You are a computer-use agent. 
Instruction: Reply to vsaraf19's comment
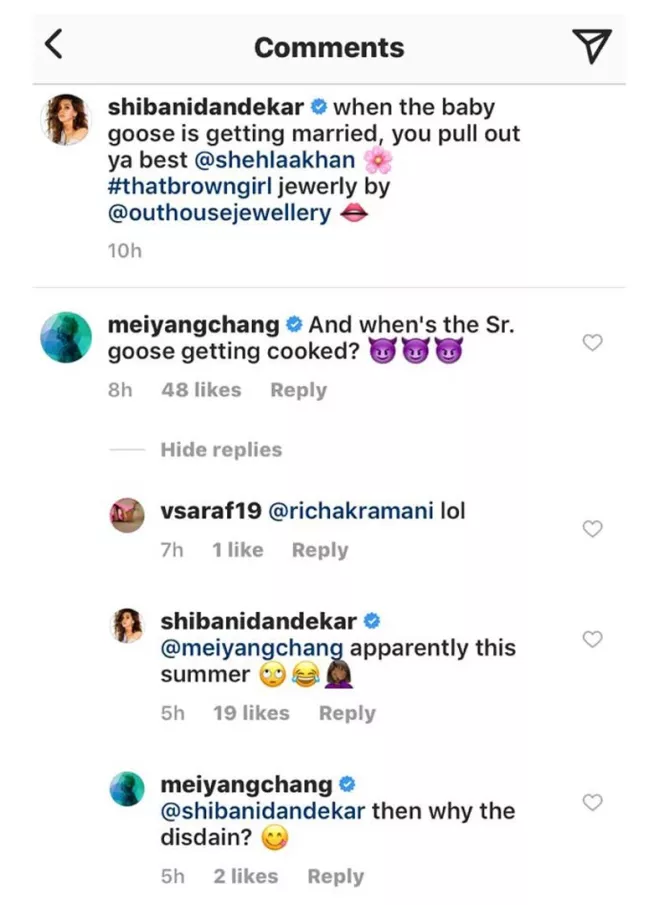click(x=320, y=550)
